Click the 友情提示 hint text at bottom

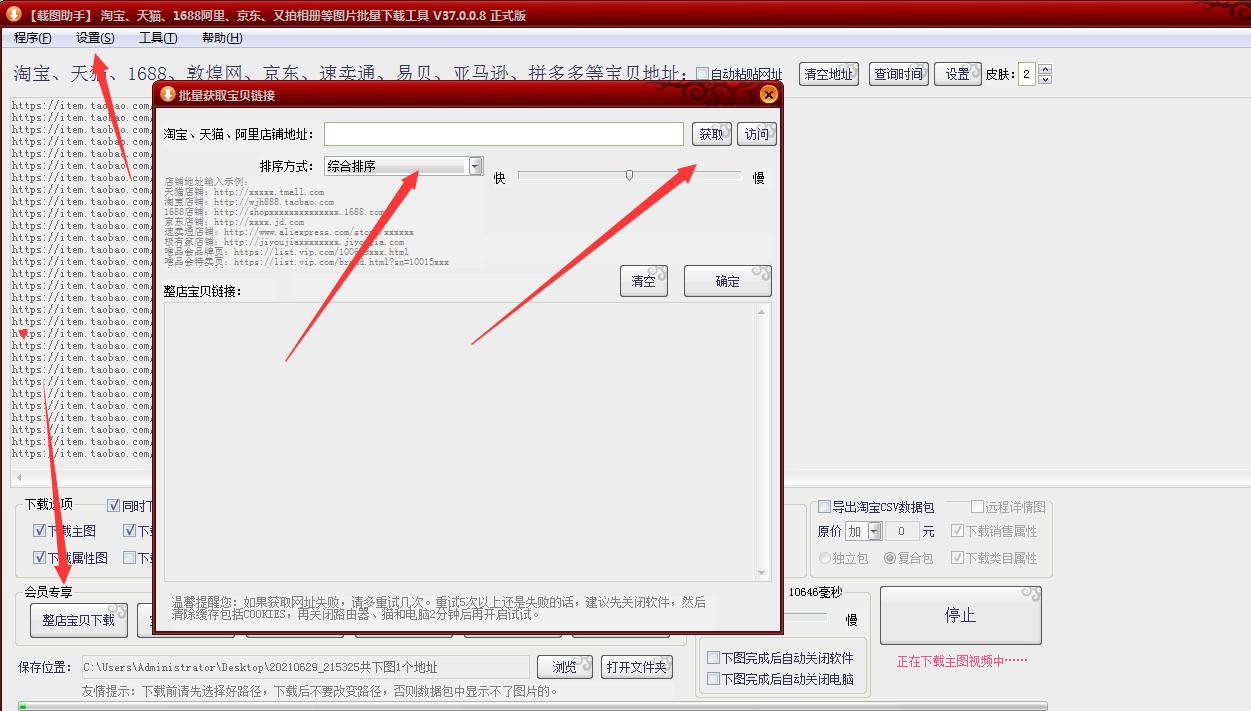(320, 691)
